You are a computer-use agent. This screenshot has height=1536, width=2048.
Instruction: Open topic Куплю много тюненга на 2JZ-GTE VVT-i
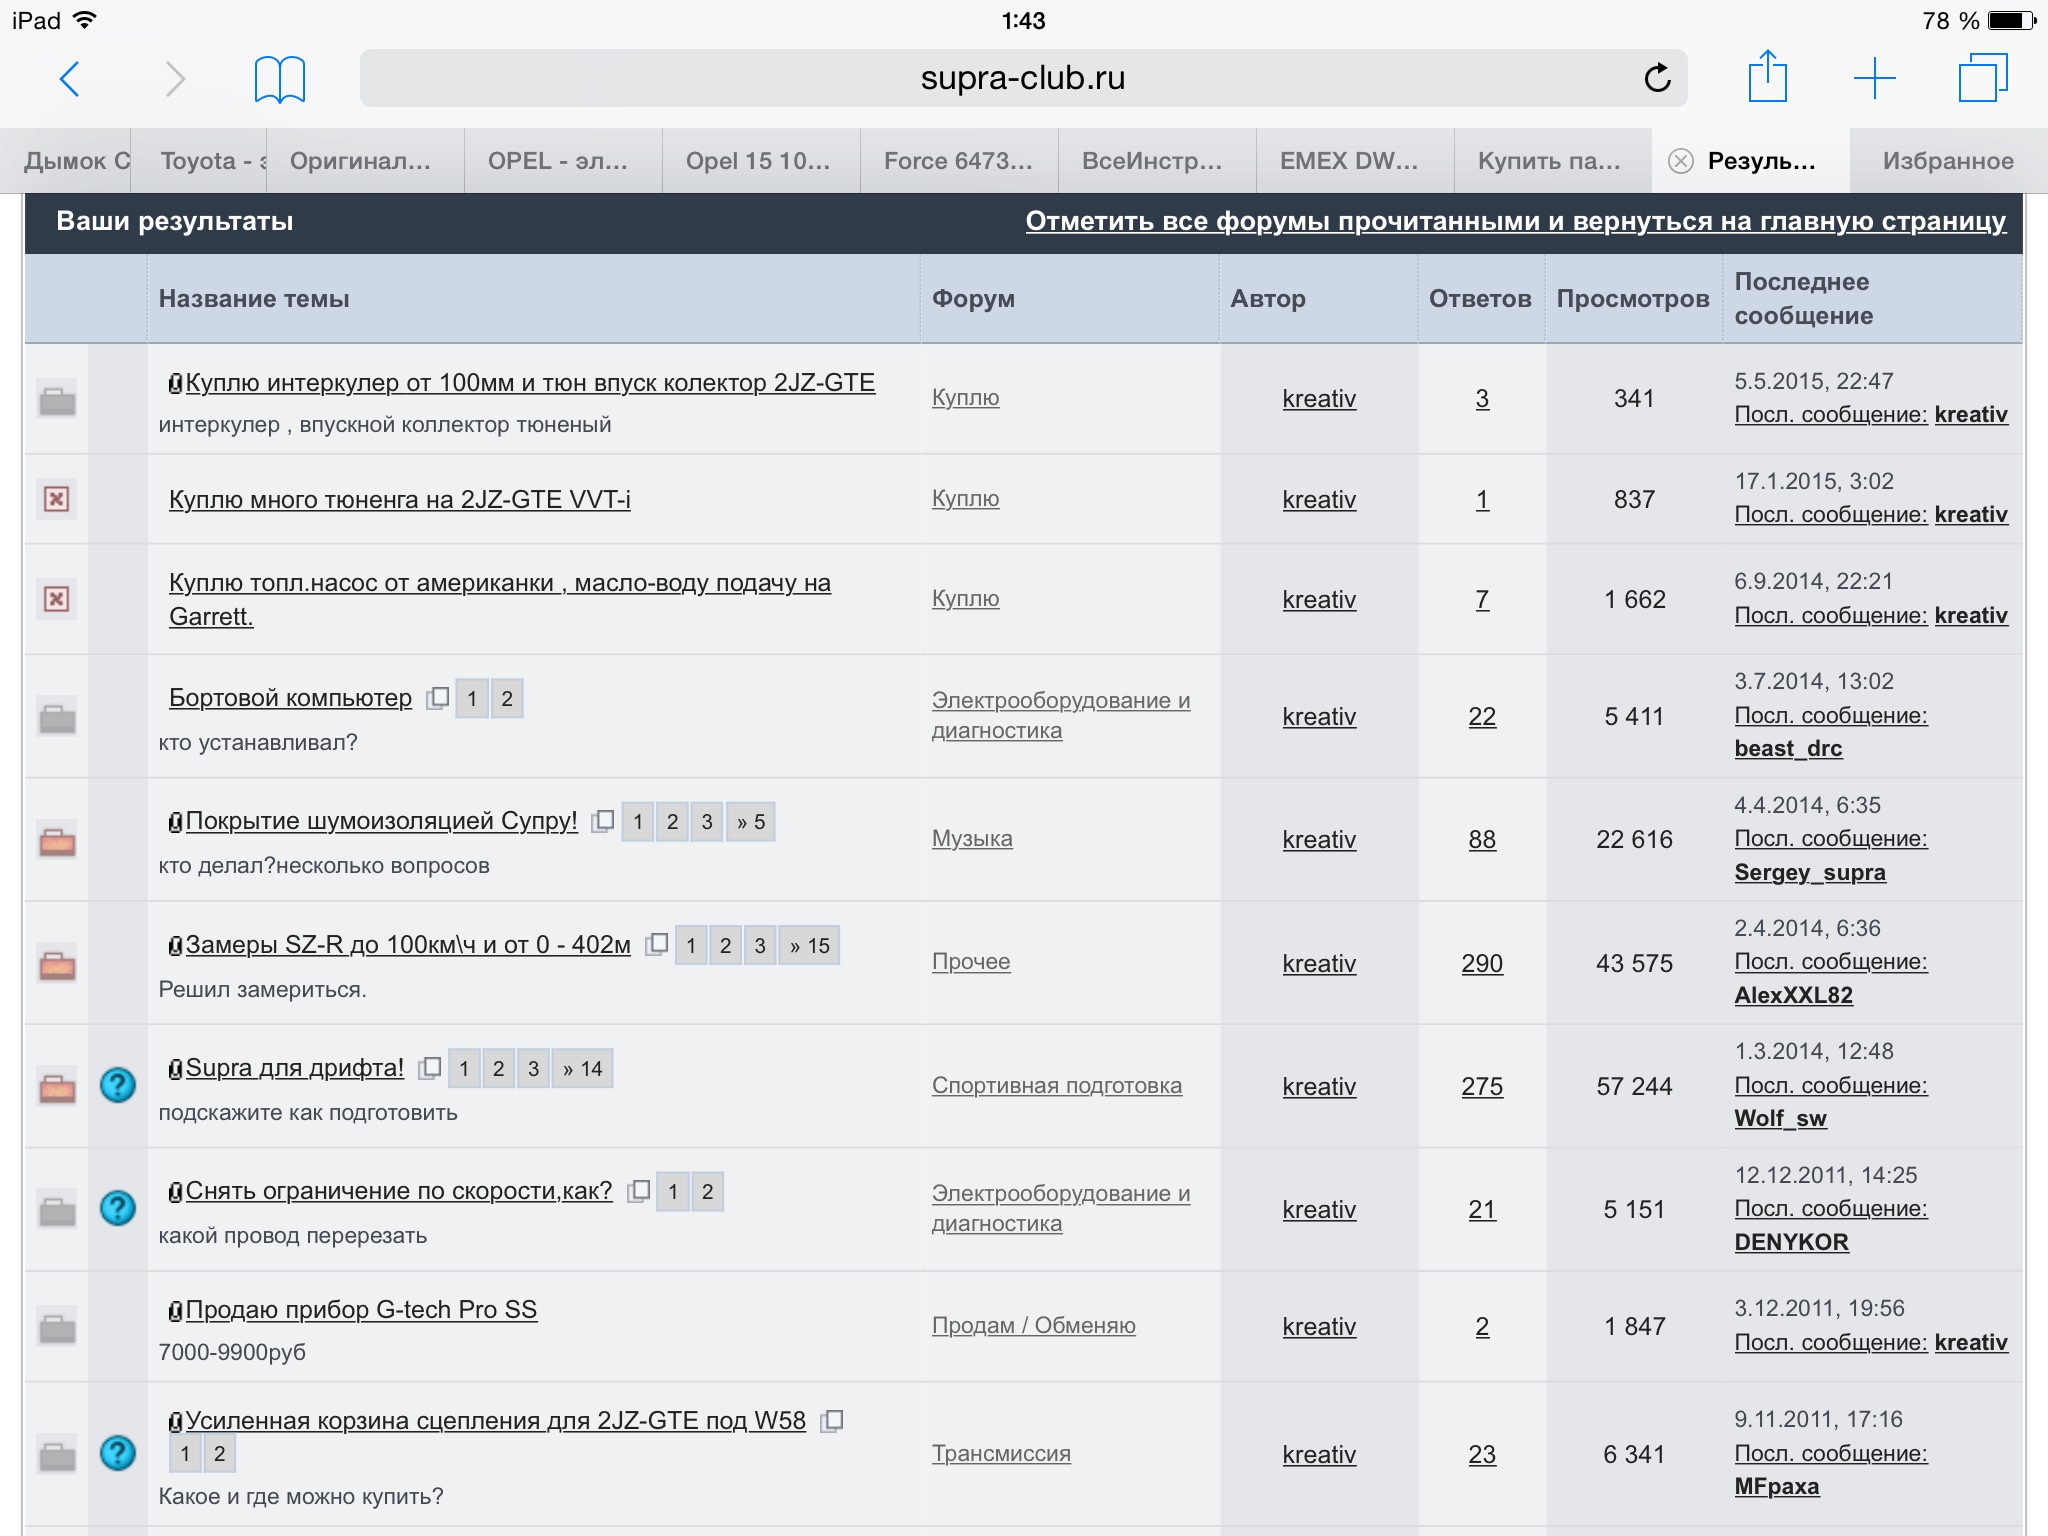pos(399,499)
